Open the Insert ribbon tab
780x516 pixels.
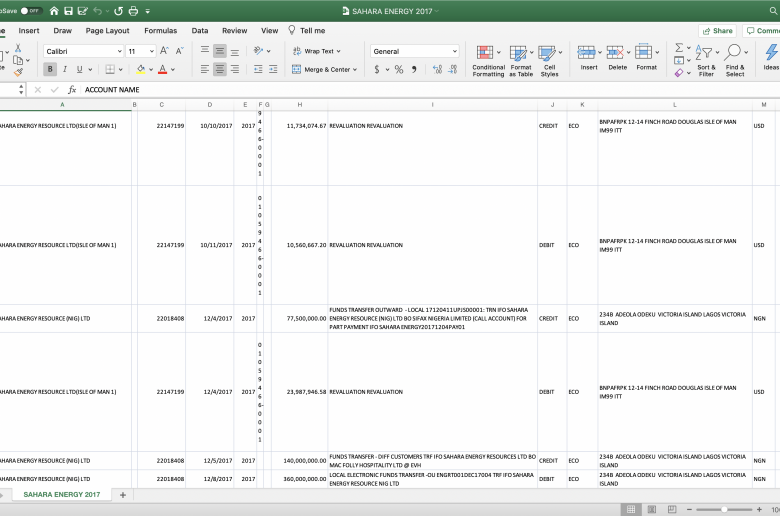(x=29, y=30)
